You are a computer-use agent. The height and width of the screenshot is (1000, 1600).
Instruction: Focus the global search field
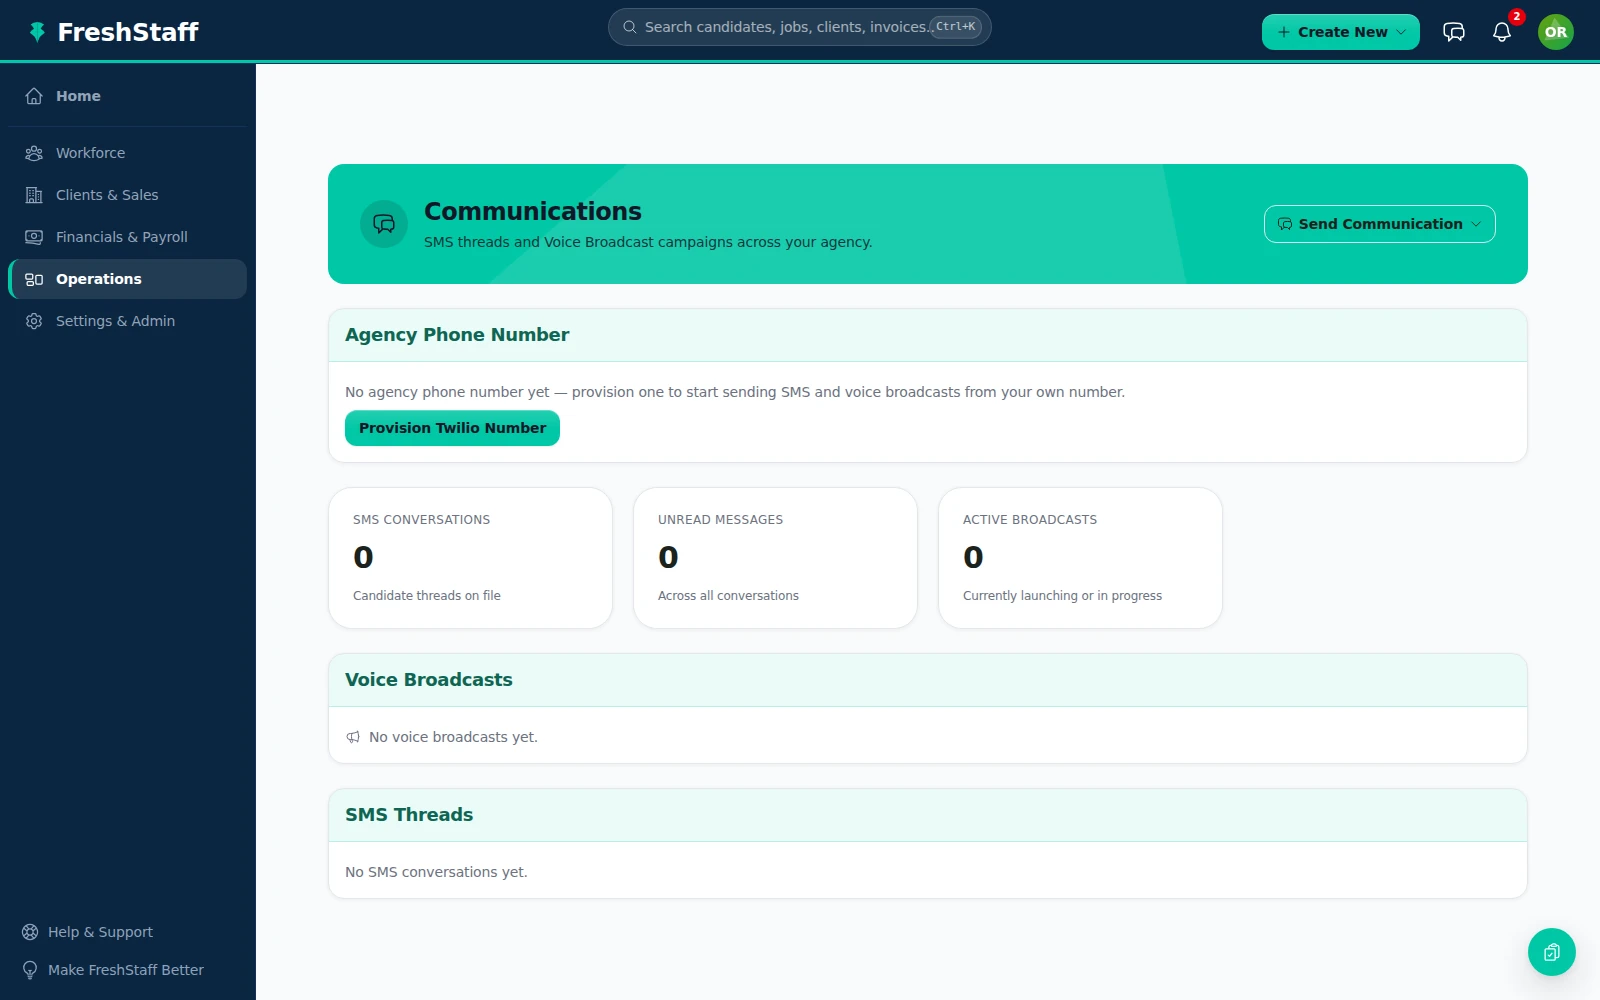point(799,27)
